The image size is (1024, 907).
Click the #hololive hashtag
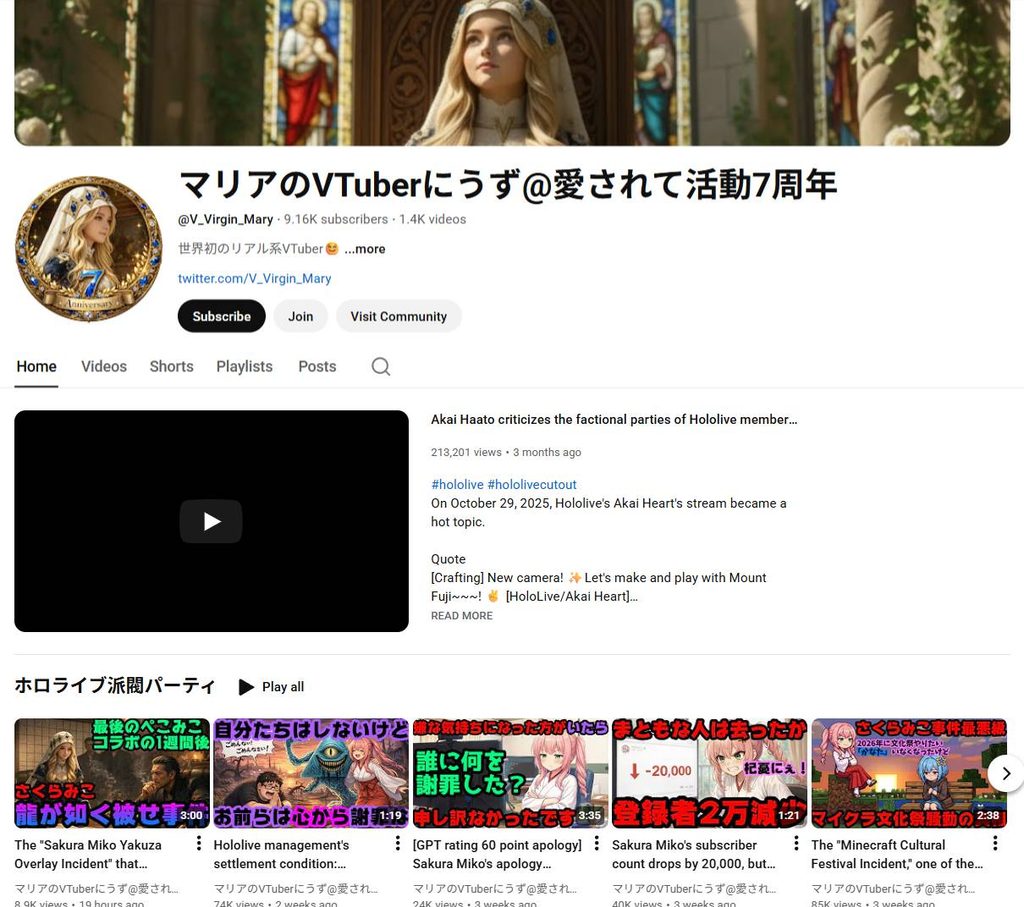[457, 485]
